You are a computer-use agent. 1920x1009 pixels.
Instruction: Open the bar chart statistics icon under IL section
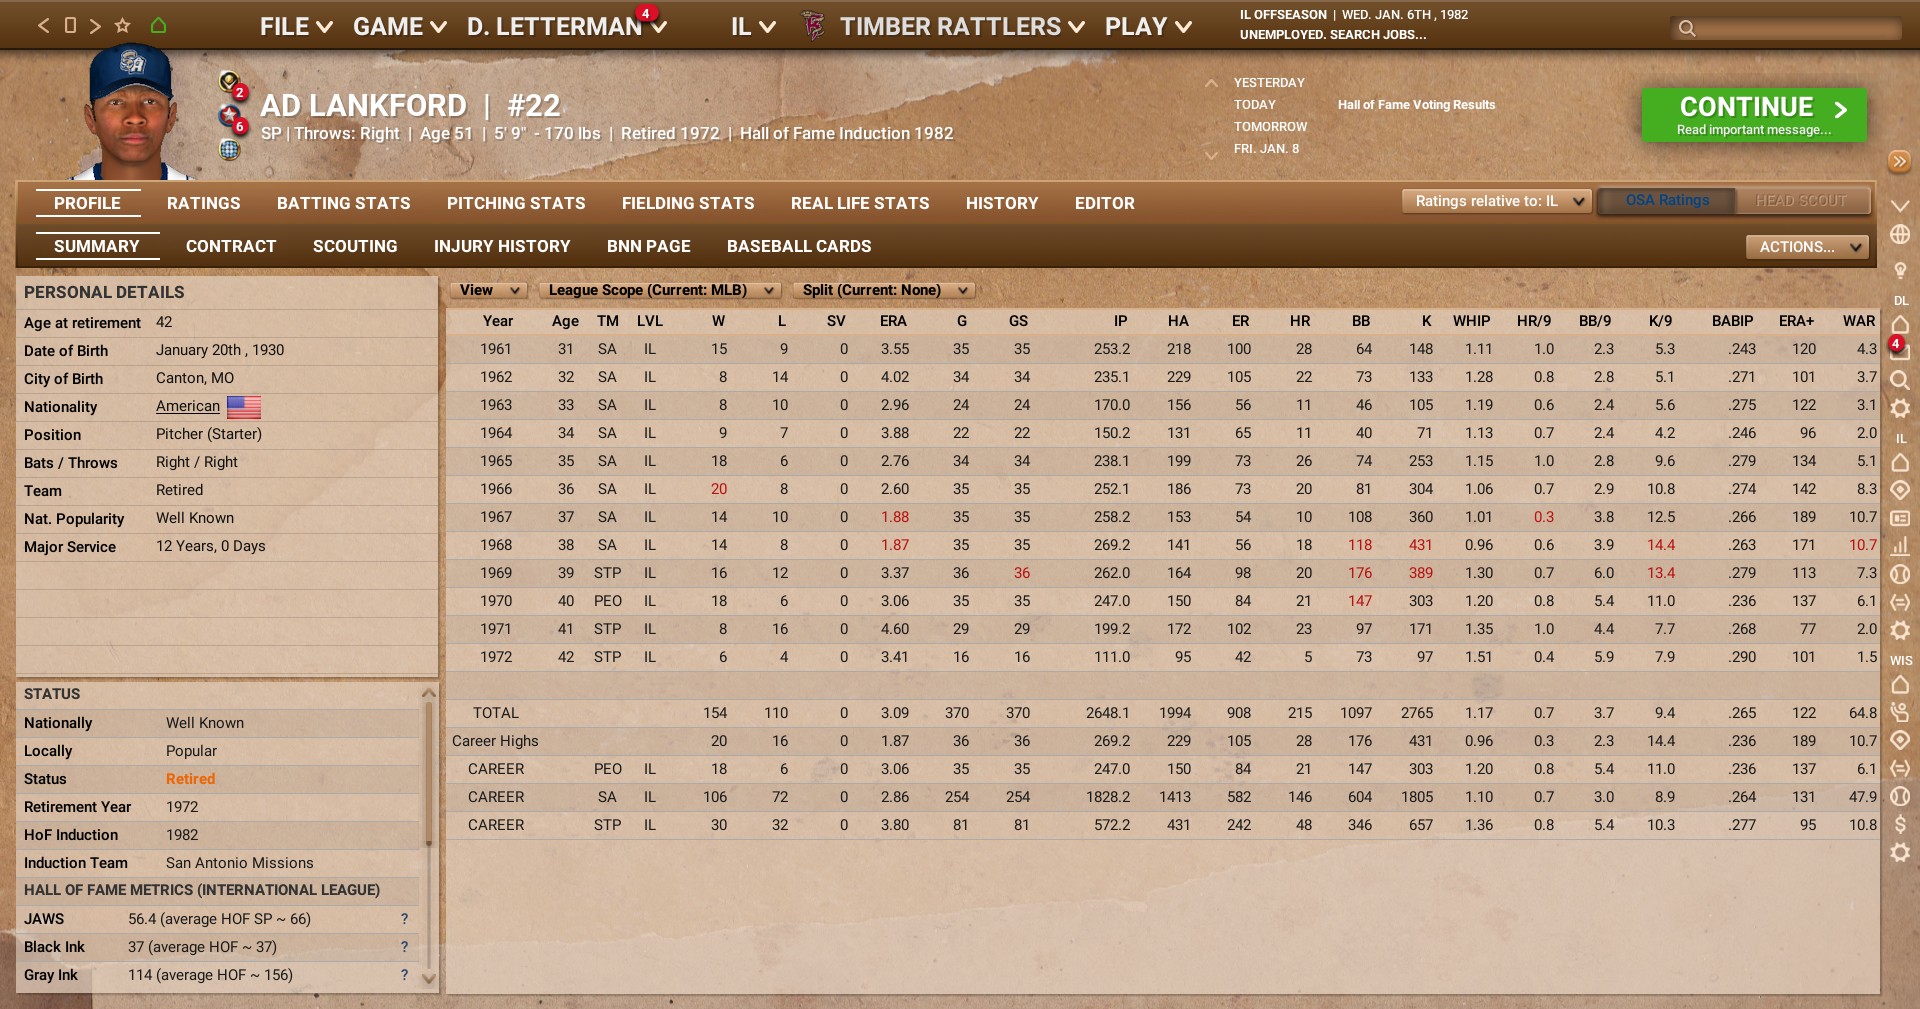1898,546
